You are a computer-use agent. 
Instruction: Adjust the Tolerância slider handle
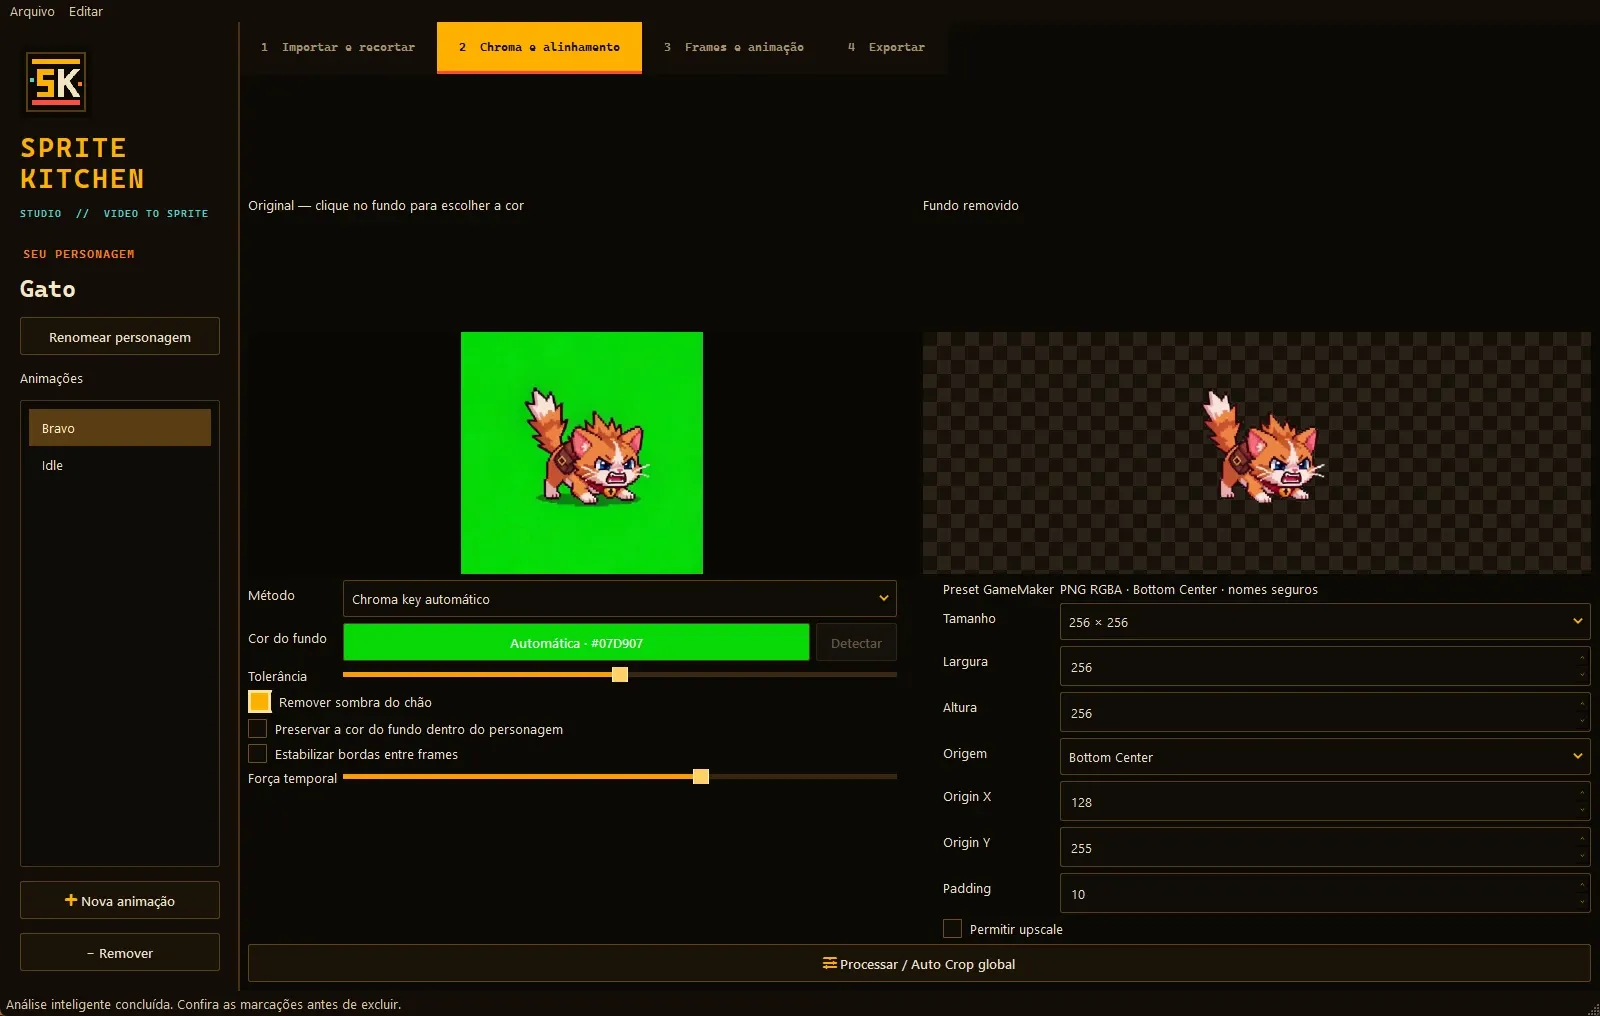coord(620,674)
